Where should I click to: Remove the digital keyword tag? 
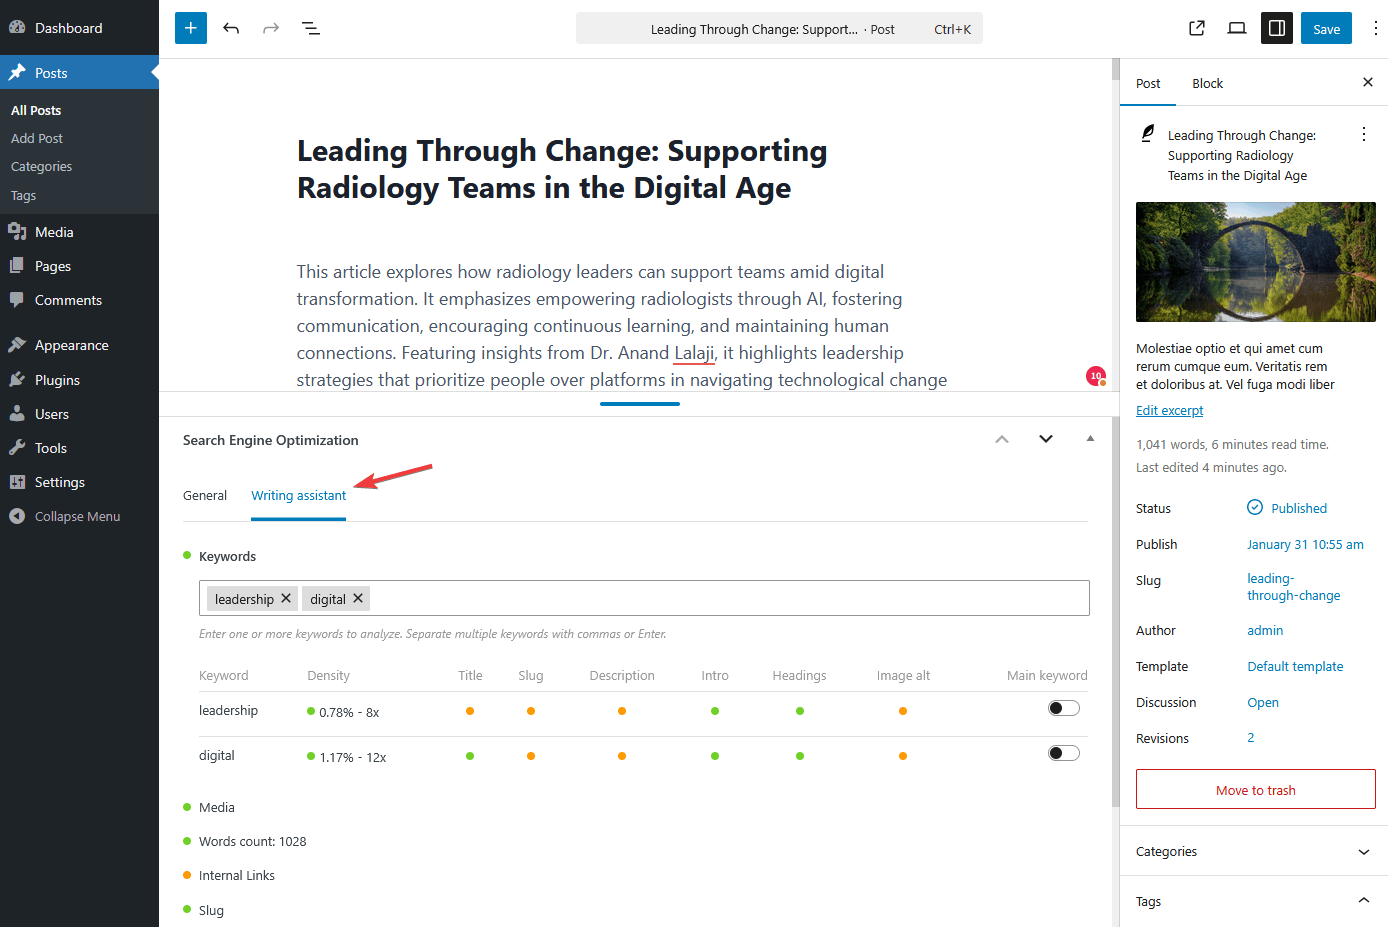(x=358, y=598)
